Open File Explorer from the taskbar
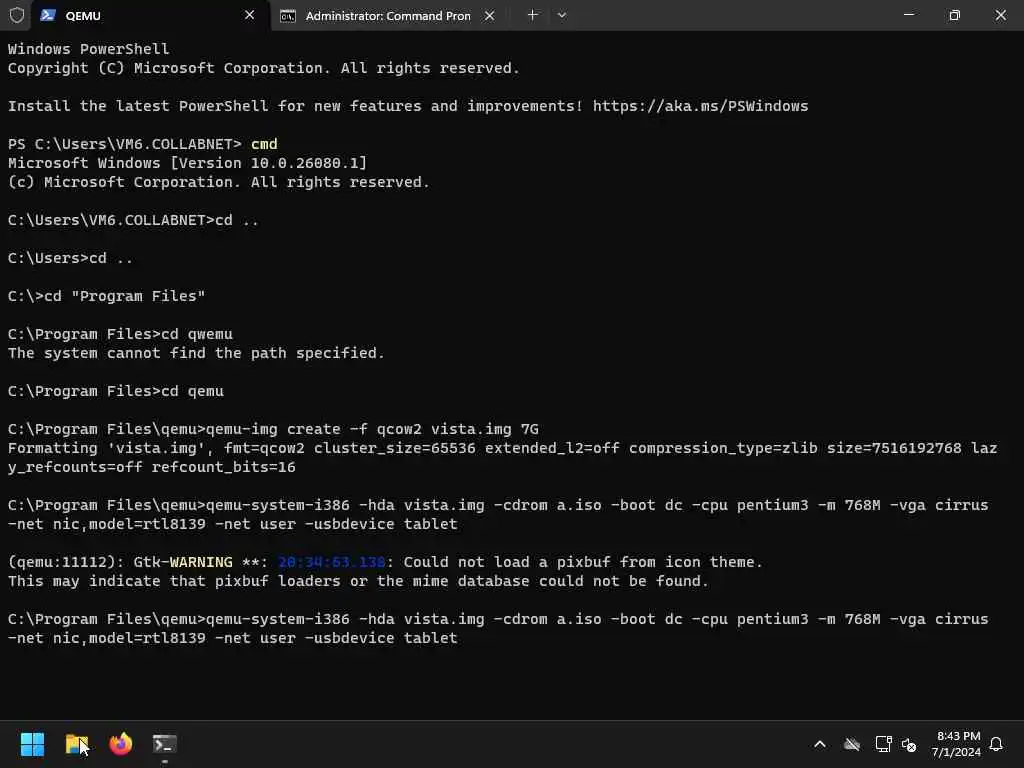 point(77,744)
